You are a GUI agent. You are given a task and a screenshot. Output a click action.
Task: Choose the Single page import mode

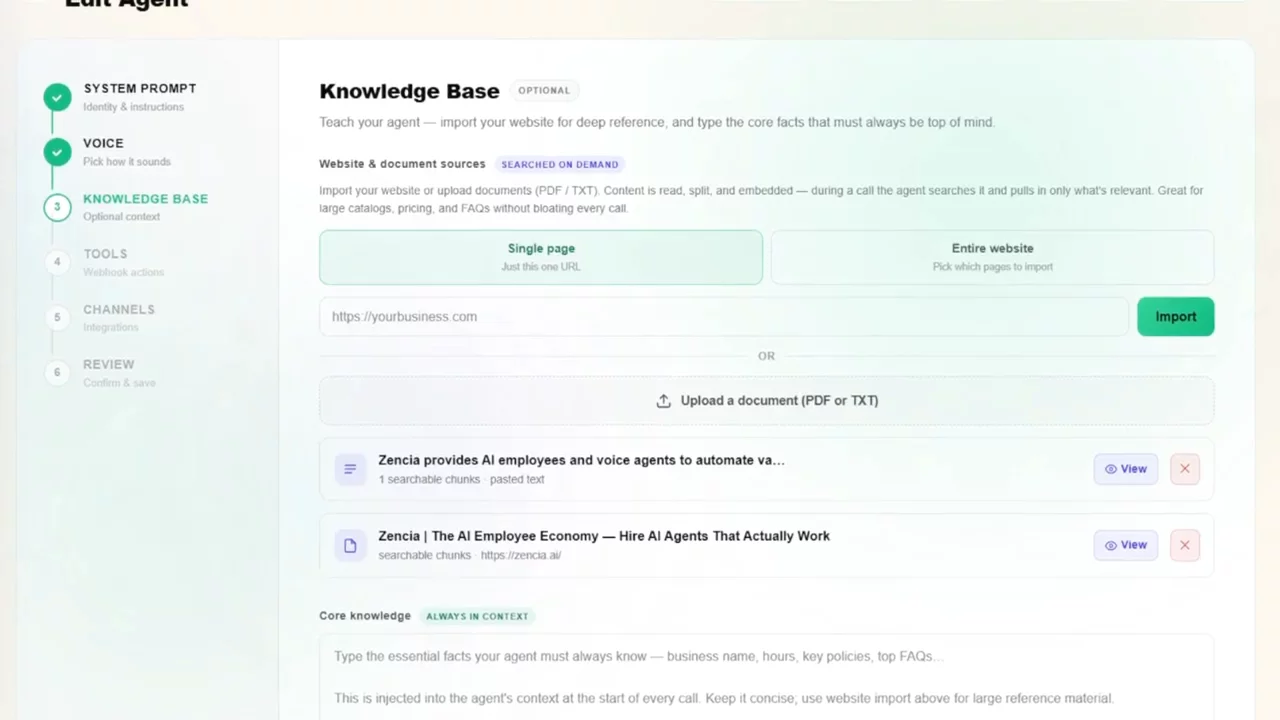coord(541,257)
